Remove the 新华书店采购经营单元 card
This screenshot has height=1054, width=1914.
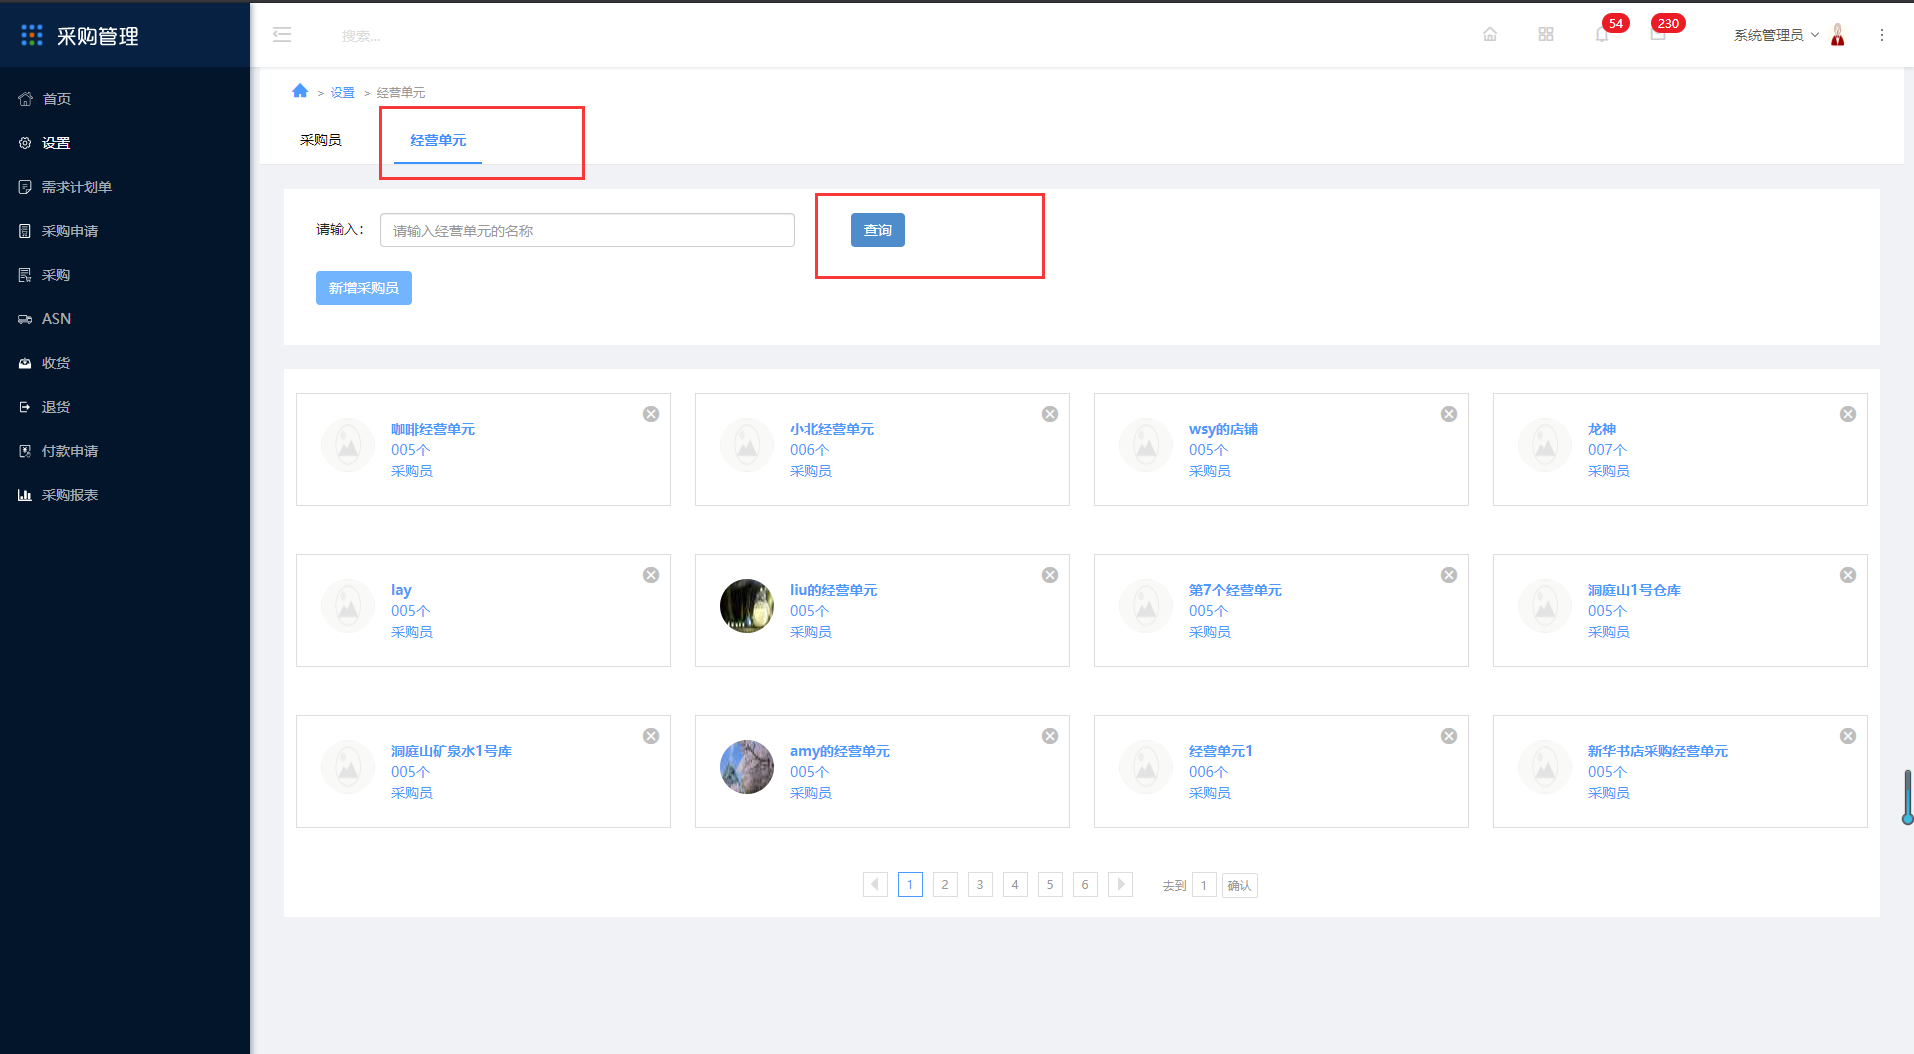(1848, 736)
